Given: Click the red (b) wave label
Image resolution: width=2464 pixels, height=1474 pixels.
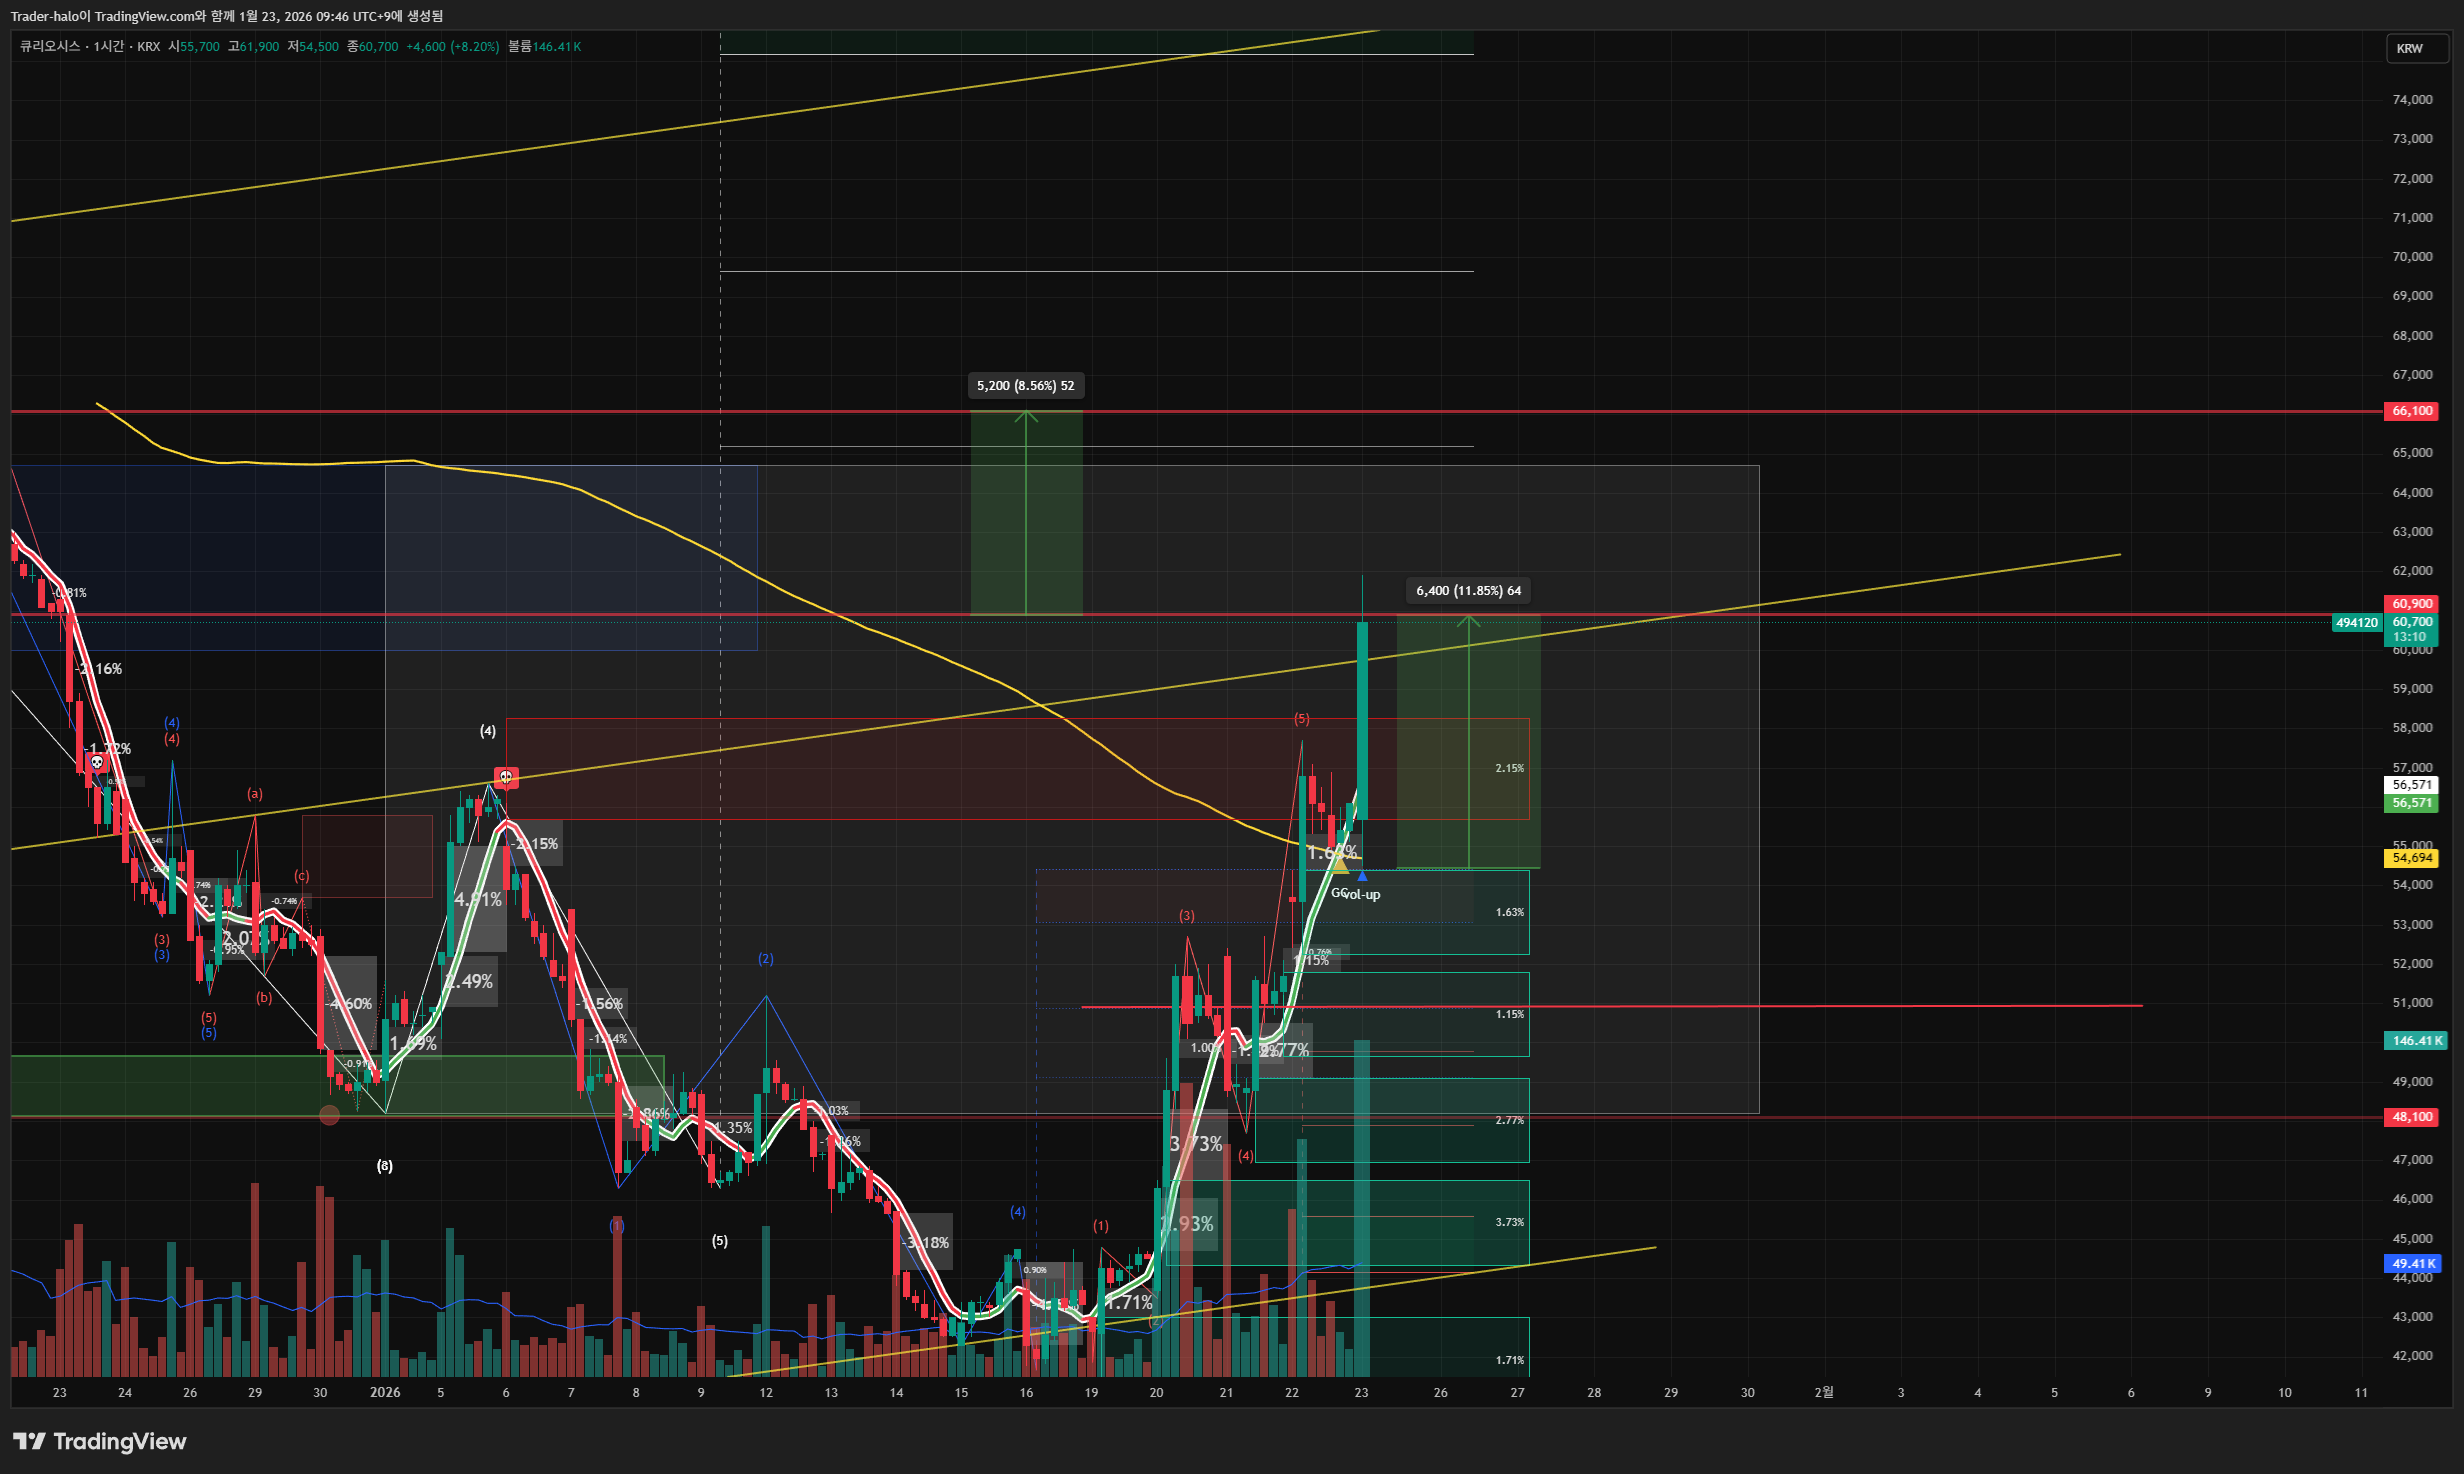Looking at the screenshot, I should coord(264,998).
